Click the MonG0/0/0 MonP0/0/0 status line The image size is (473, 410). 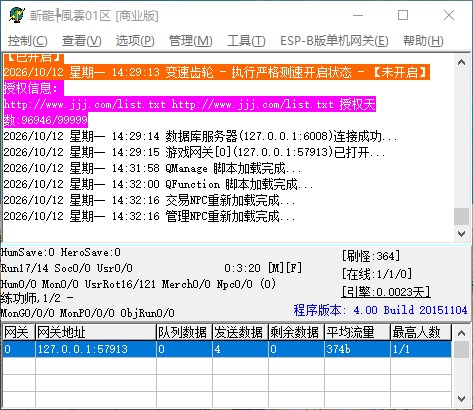tap(87, 313)
